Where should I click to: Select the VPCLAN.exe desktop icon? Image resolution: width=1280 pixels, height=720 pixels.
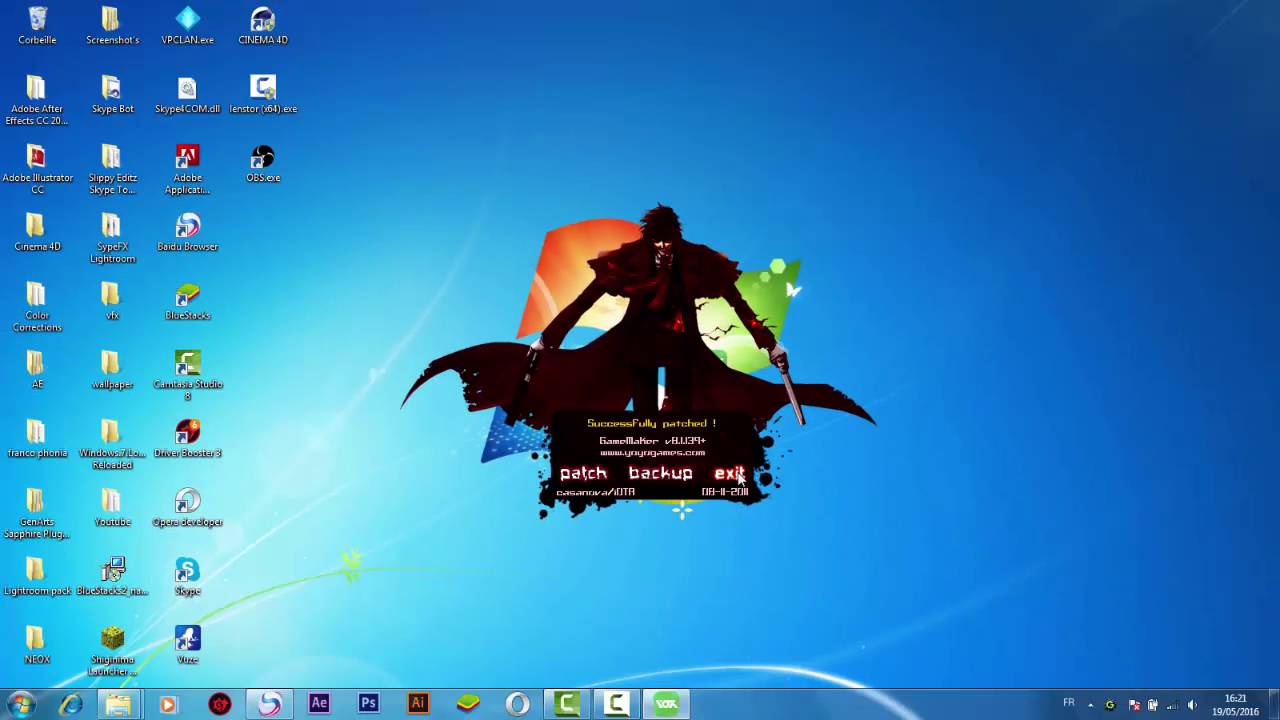point(187,27)
